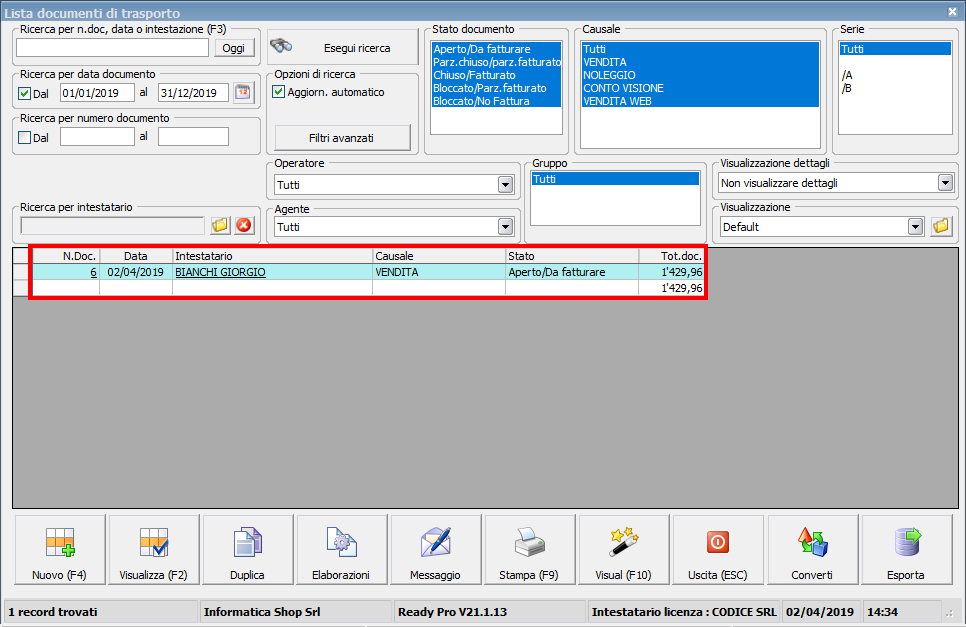Open the Visualizzazione dettagli dropdown
Image resolution: width=966 pixels, height=627 pixels.
click(x=945, y=183)
